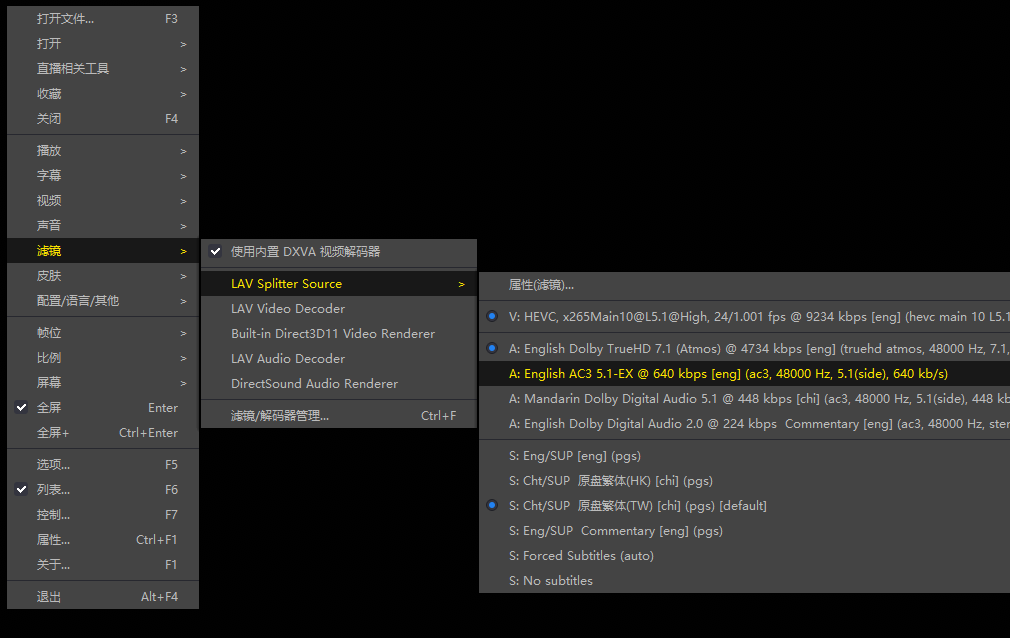Open the 比例 submenu
This screenshot has width=1010, height=638.
click(102, 358)
